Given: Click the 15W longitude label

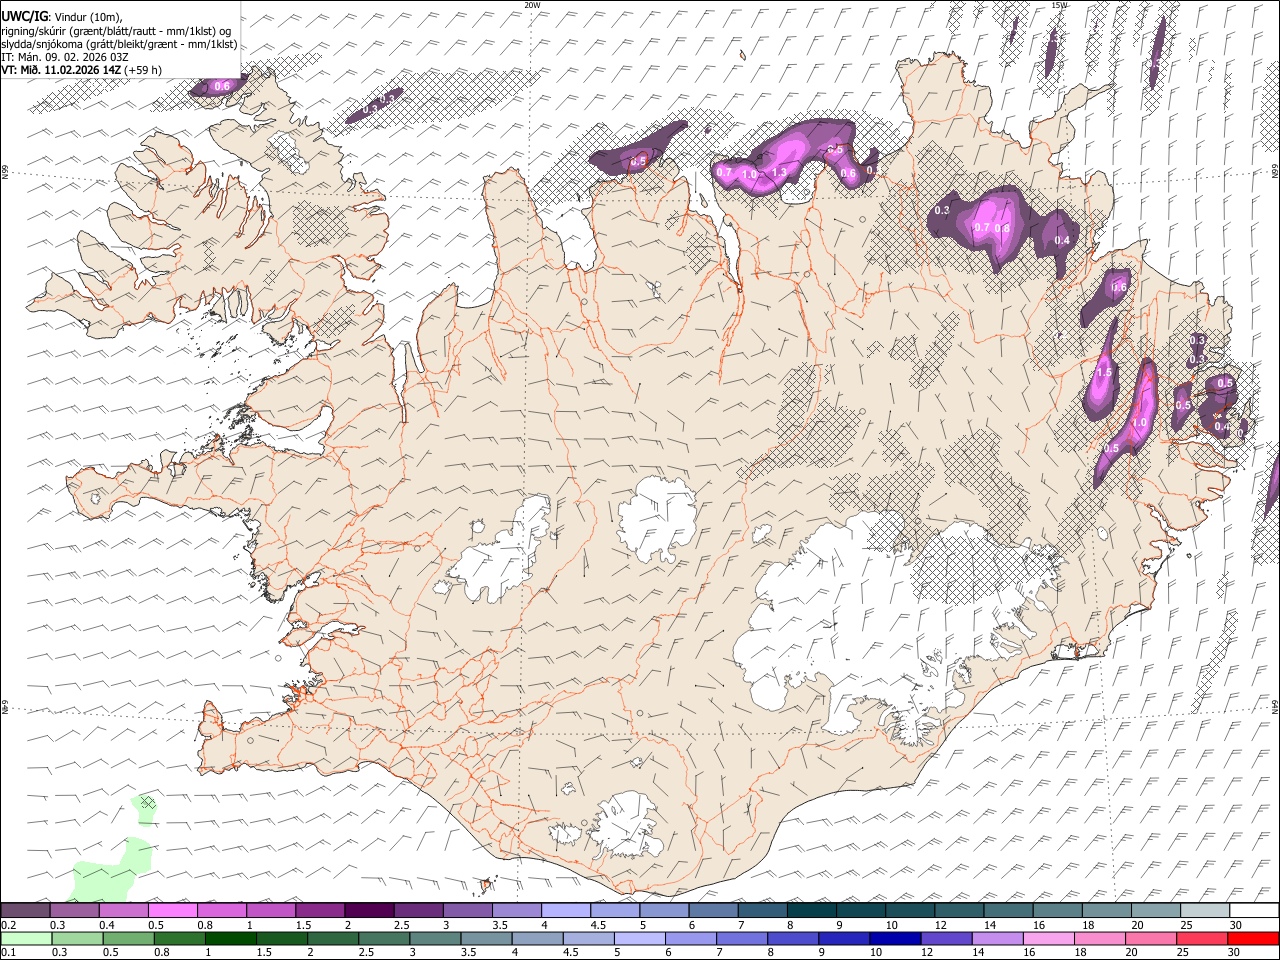Looking at the screenshot, I should 1060,5.
